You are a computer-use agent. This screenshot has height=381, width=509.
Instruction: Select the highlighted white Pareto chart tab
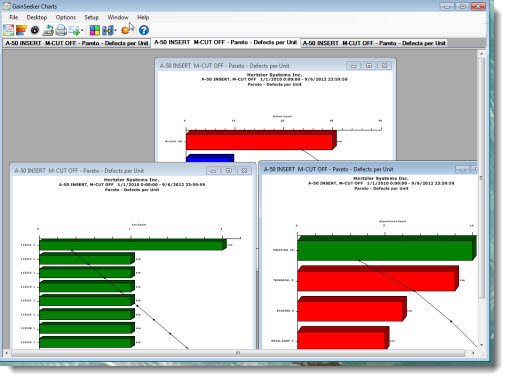pyautogui.click(x=225, y=43)
